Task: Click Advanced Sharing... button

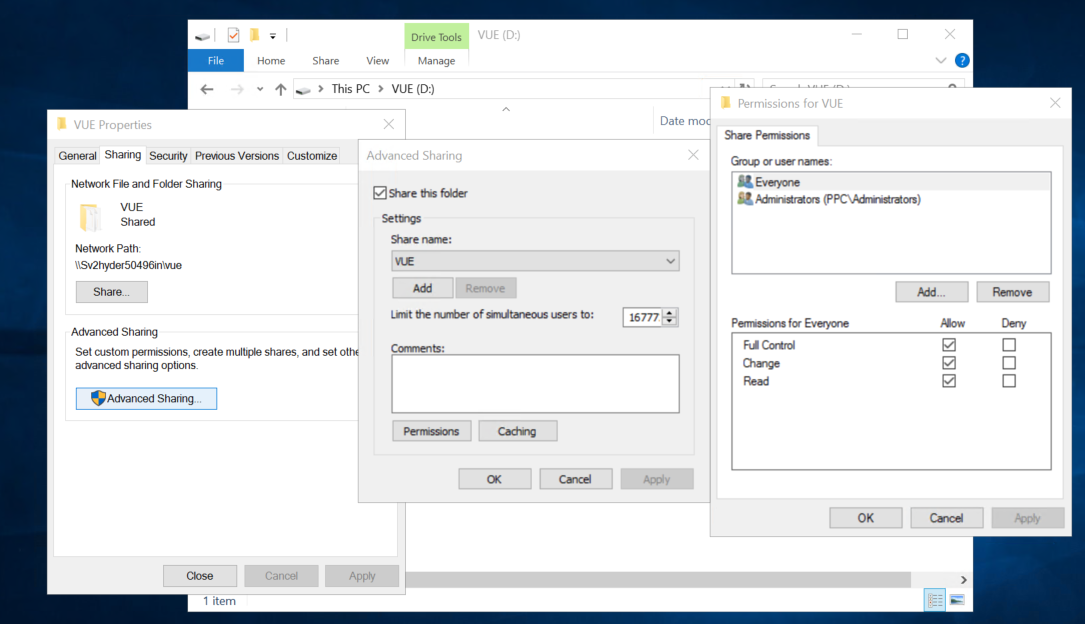Action: coord(146,398)
